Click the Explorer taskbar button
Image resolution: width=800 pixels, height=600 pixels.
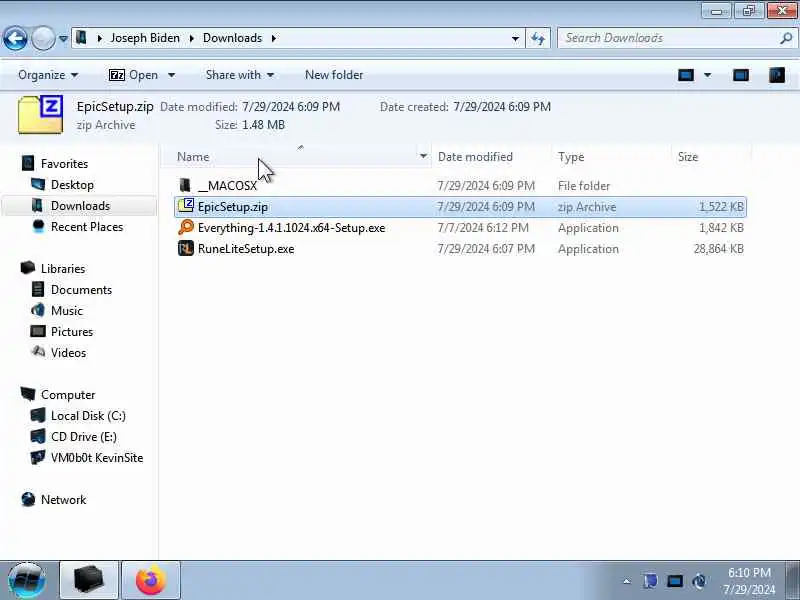coord(89,580)
